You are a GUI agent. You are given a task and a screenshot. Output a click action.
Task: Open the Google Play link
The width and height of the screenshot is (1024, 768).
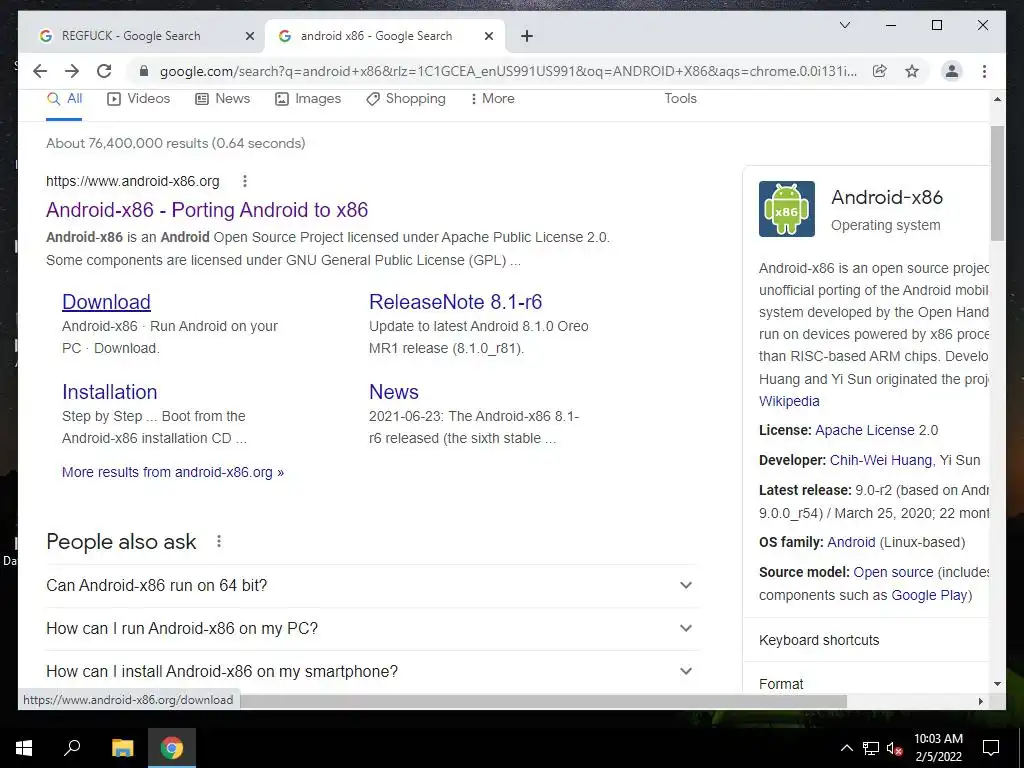pos(929,596)
